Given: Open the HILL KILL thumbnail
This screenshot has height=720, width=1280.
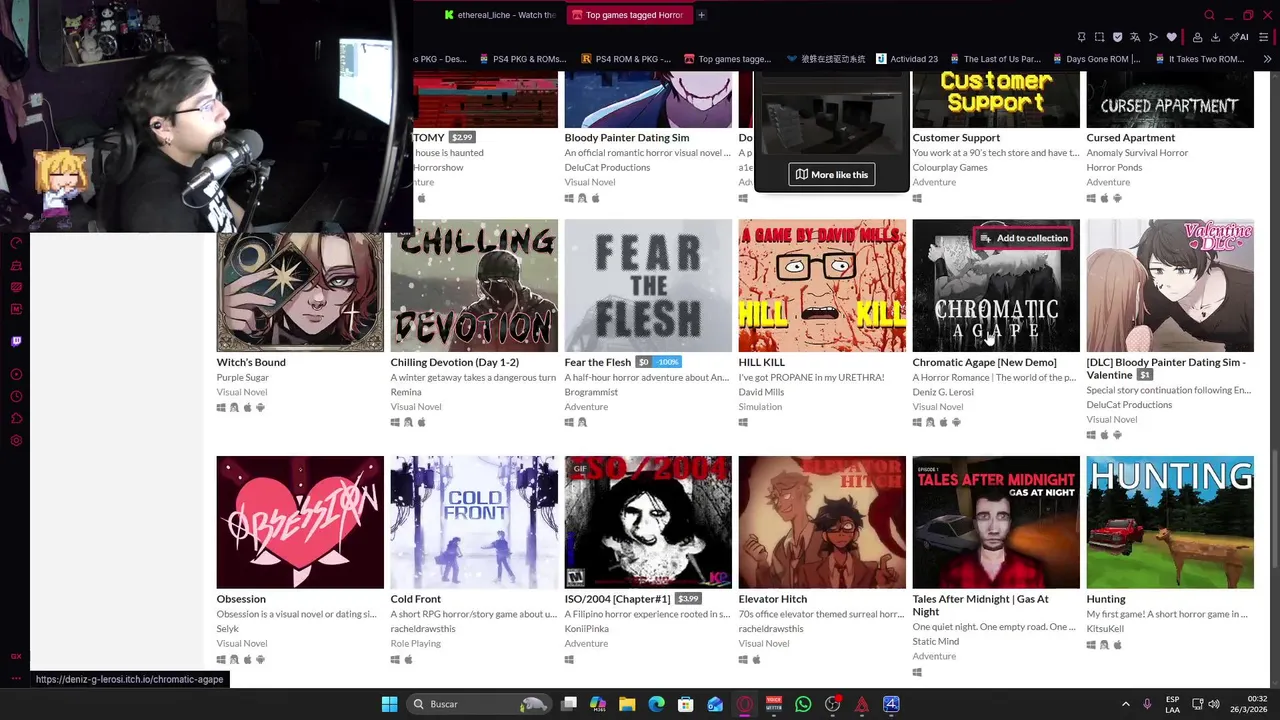Looking at the screenshot, I should tap(822, 286).
